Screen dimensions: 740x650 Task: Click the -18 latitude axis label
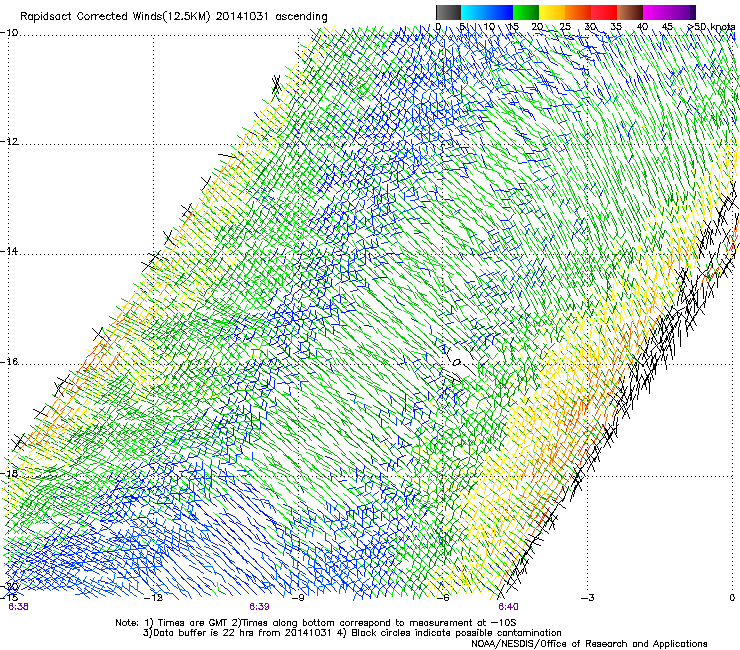(x=9, y=473)
